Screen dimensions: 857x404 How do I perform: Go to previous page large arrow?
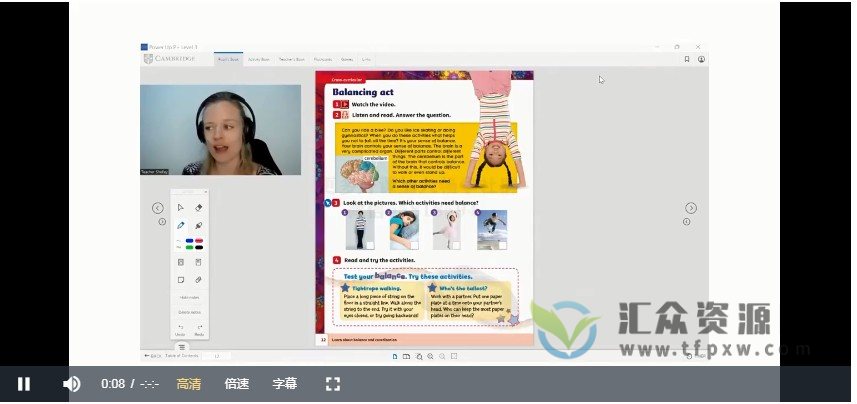(x=157, y=208)
